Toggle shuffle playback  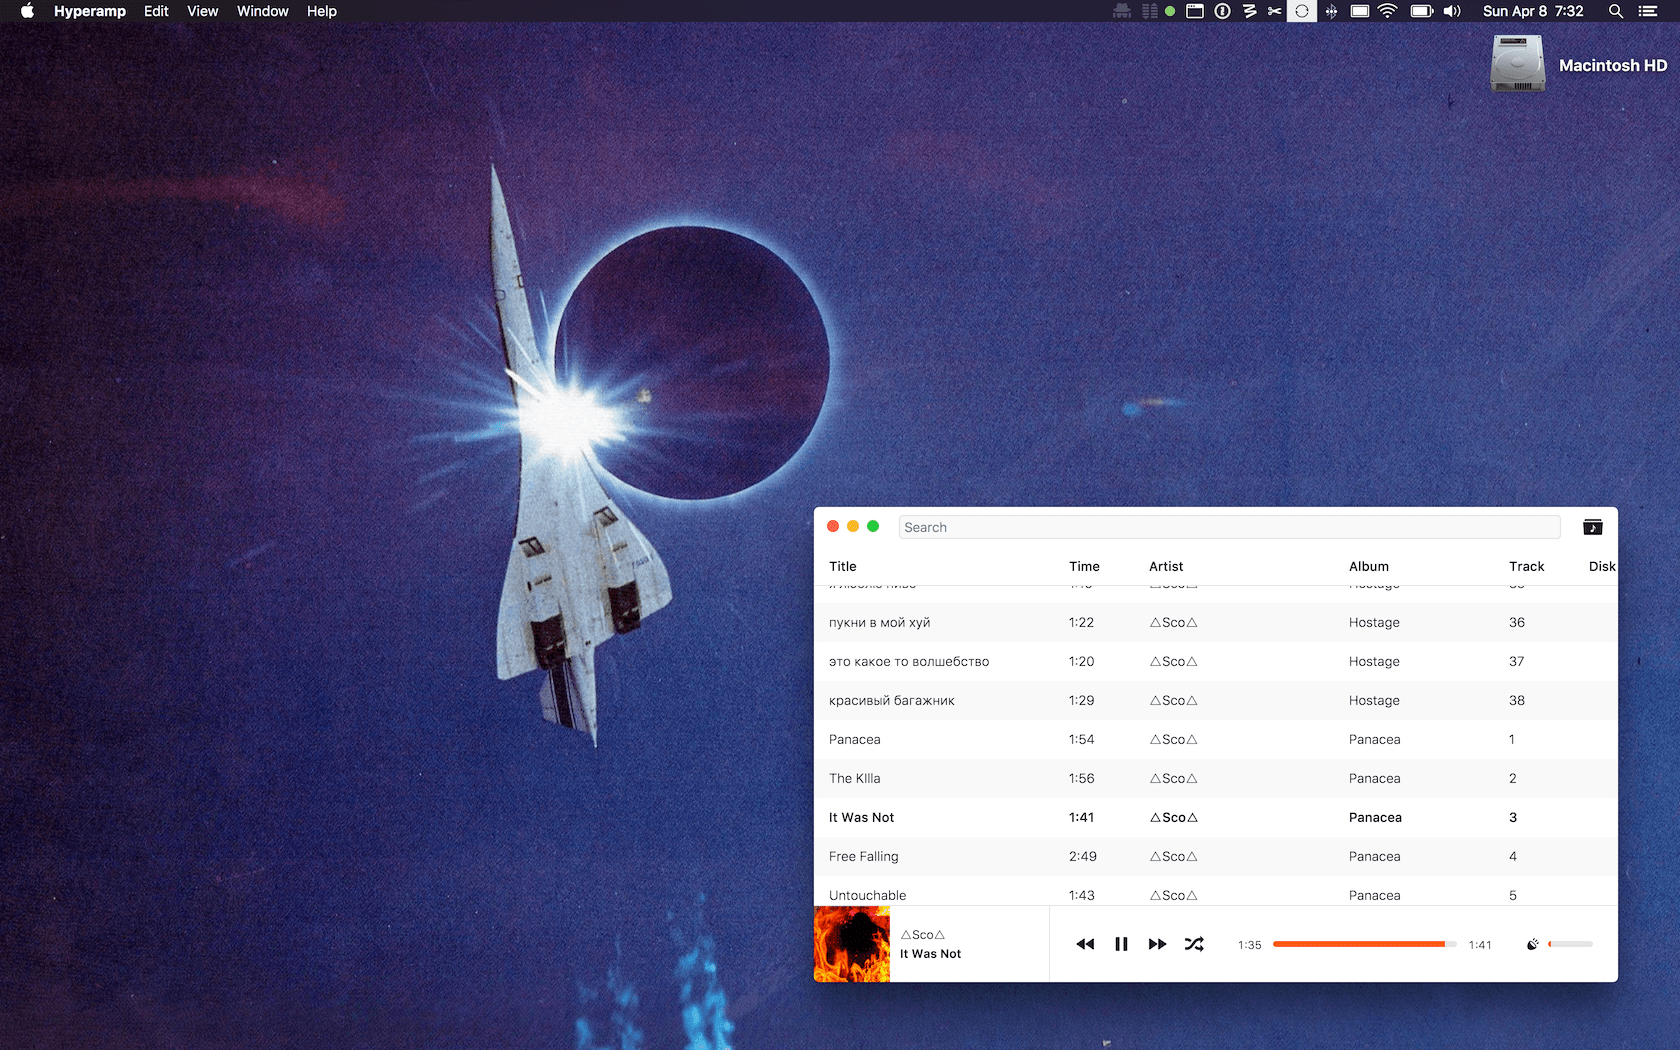[1194, 944]
